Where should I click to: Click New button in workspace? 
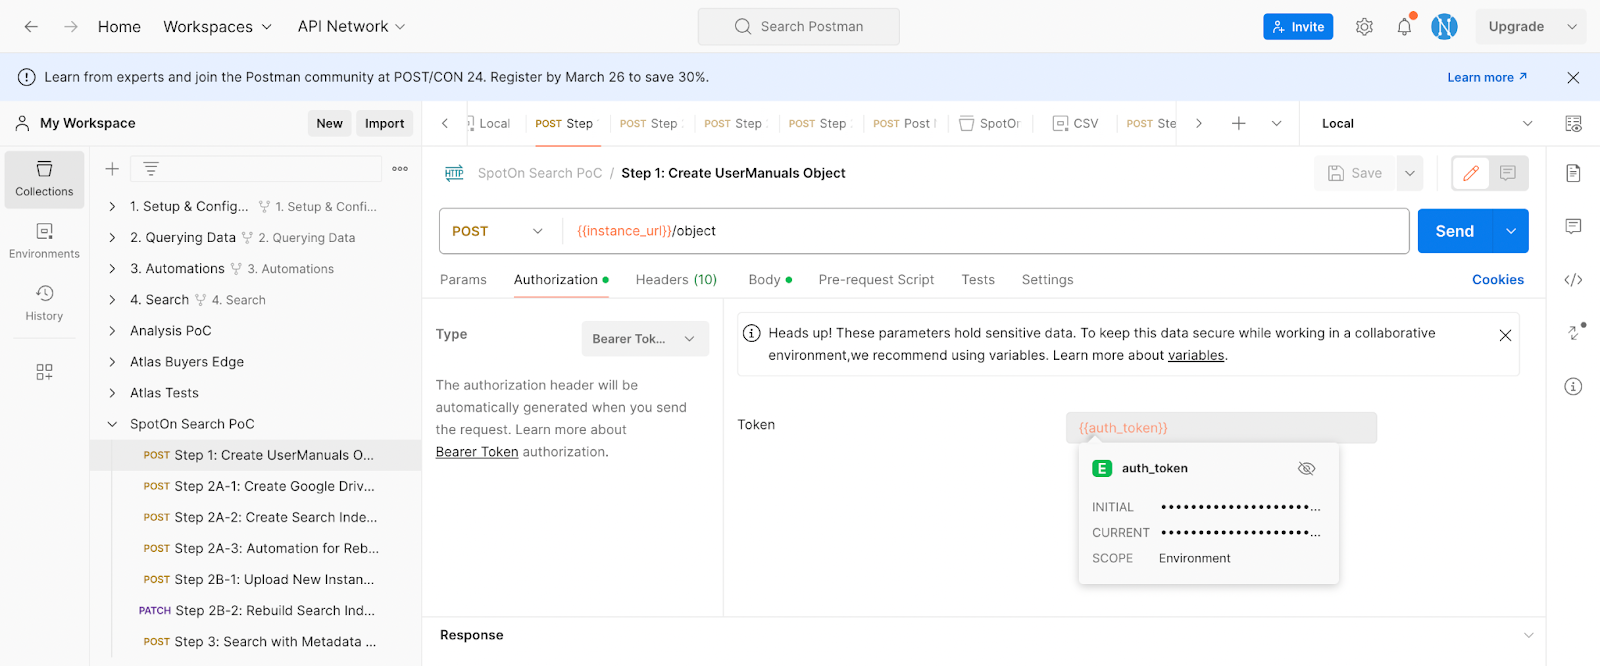329,123
